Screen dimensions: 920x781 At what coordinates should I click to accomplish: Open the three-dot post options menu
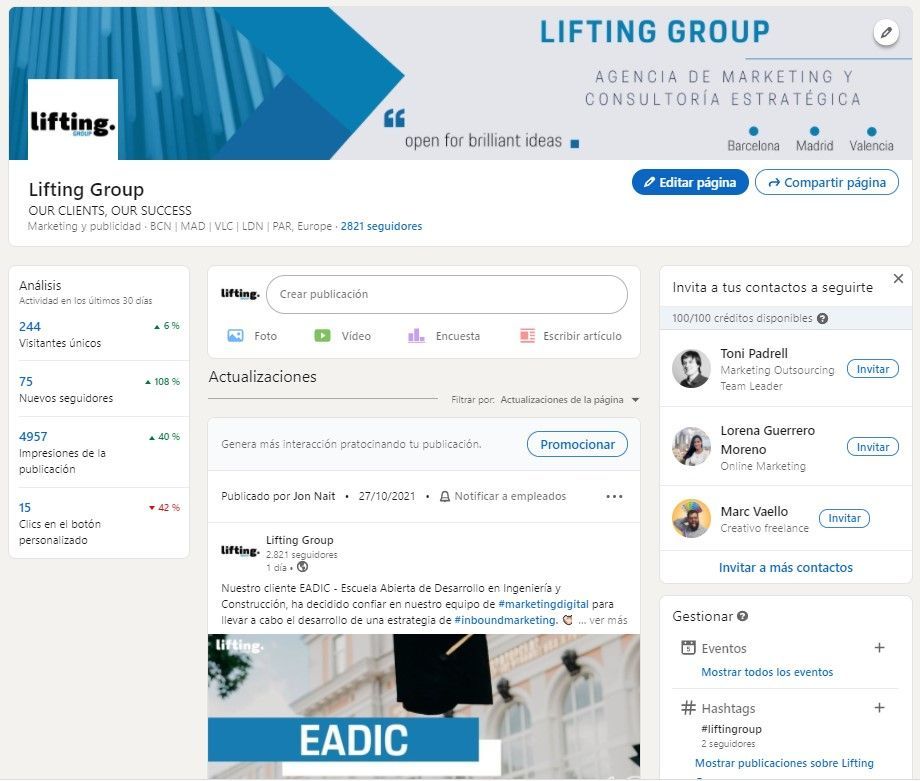[614, 496]
